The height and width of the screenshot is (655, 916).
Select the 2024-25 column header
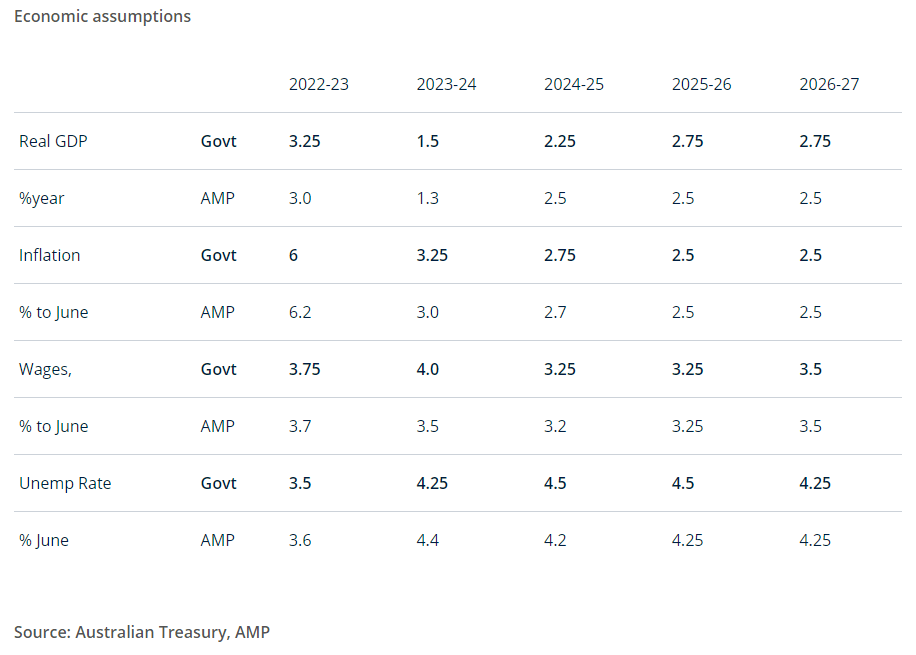tap(574, 84)
